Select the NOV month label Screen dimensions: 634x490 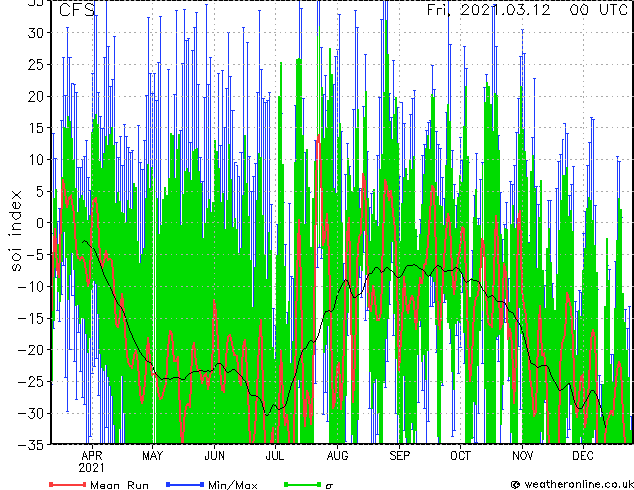tap(522, 456)
